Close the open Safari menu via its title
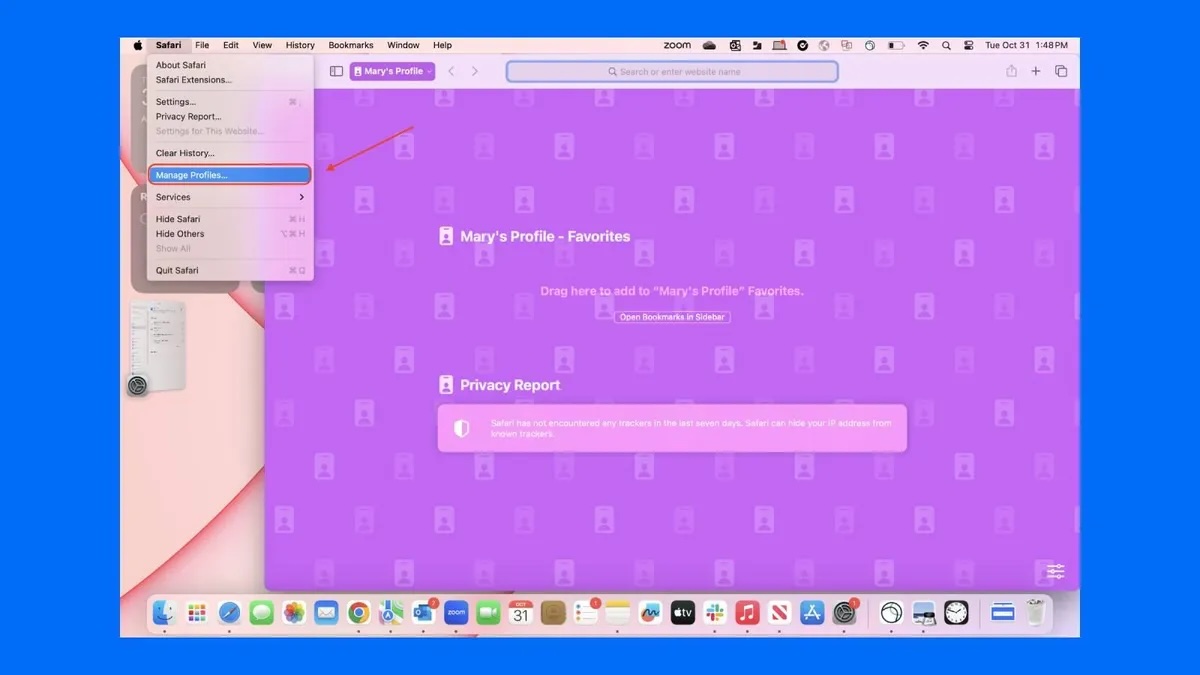The height and width of the screenshot is (675, 1200). [169, 45]
